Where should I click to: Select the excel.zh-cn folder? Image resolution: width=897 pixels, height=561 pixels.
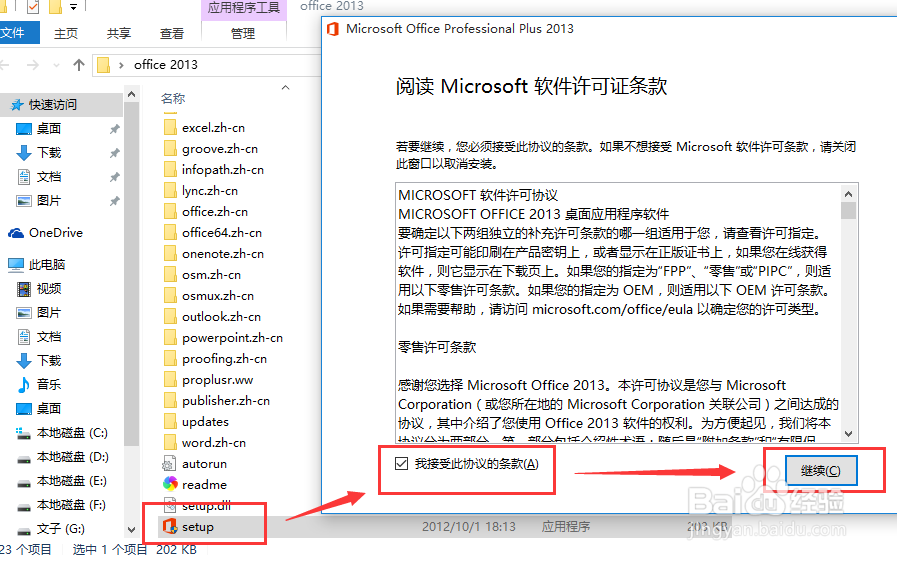pyautogui.click(x=213, y=128)
